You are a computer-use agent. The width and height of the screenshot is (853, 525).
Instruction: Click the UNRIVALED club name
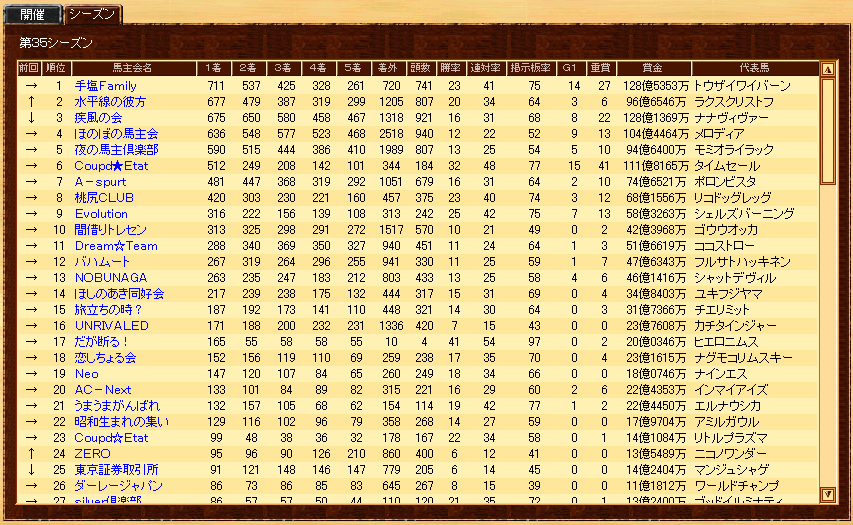(112, 326)
